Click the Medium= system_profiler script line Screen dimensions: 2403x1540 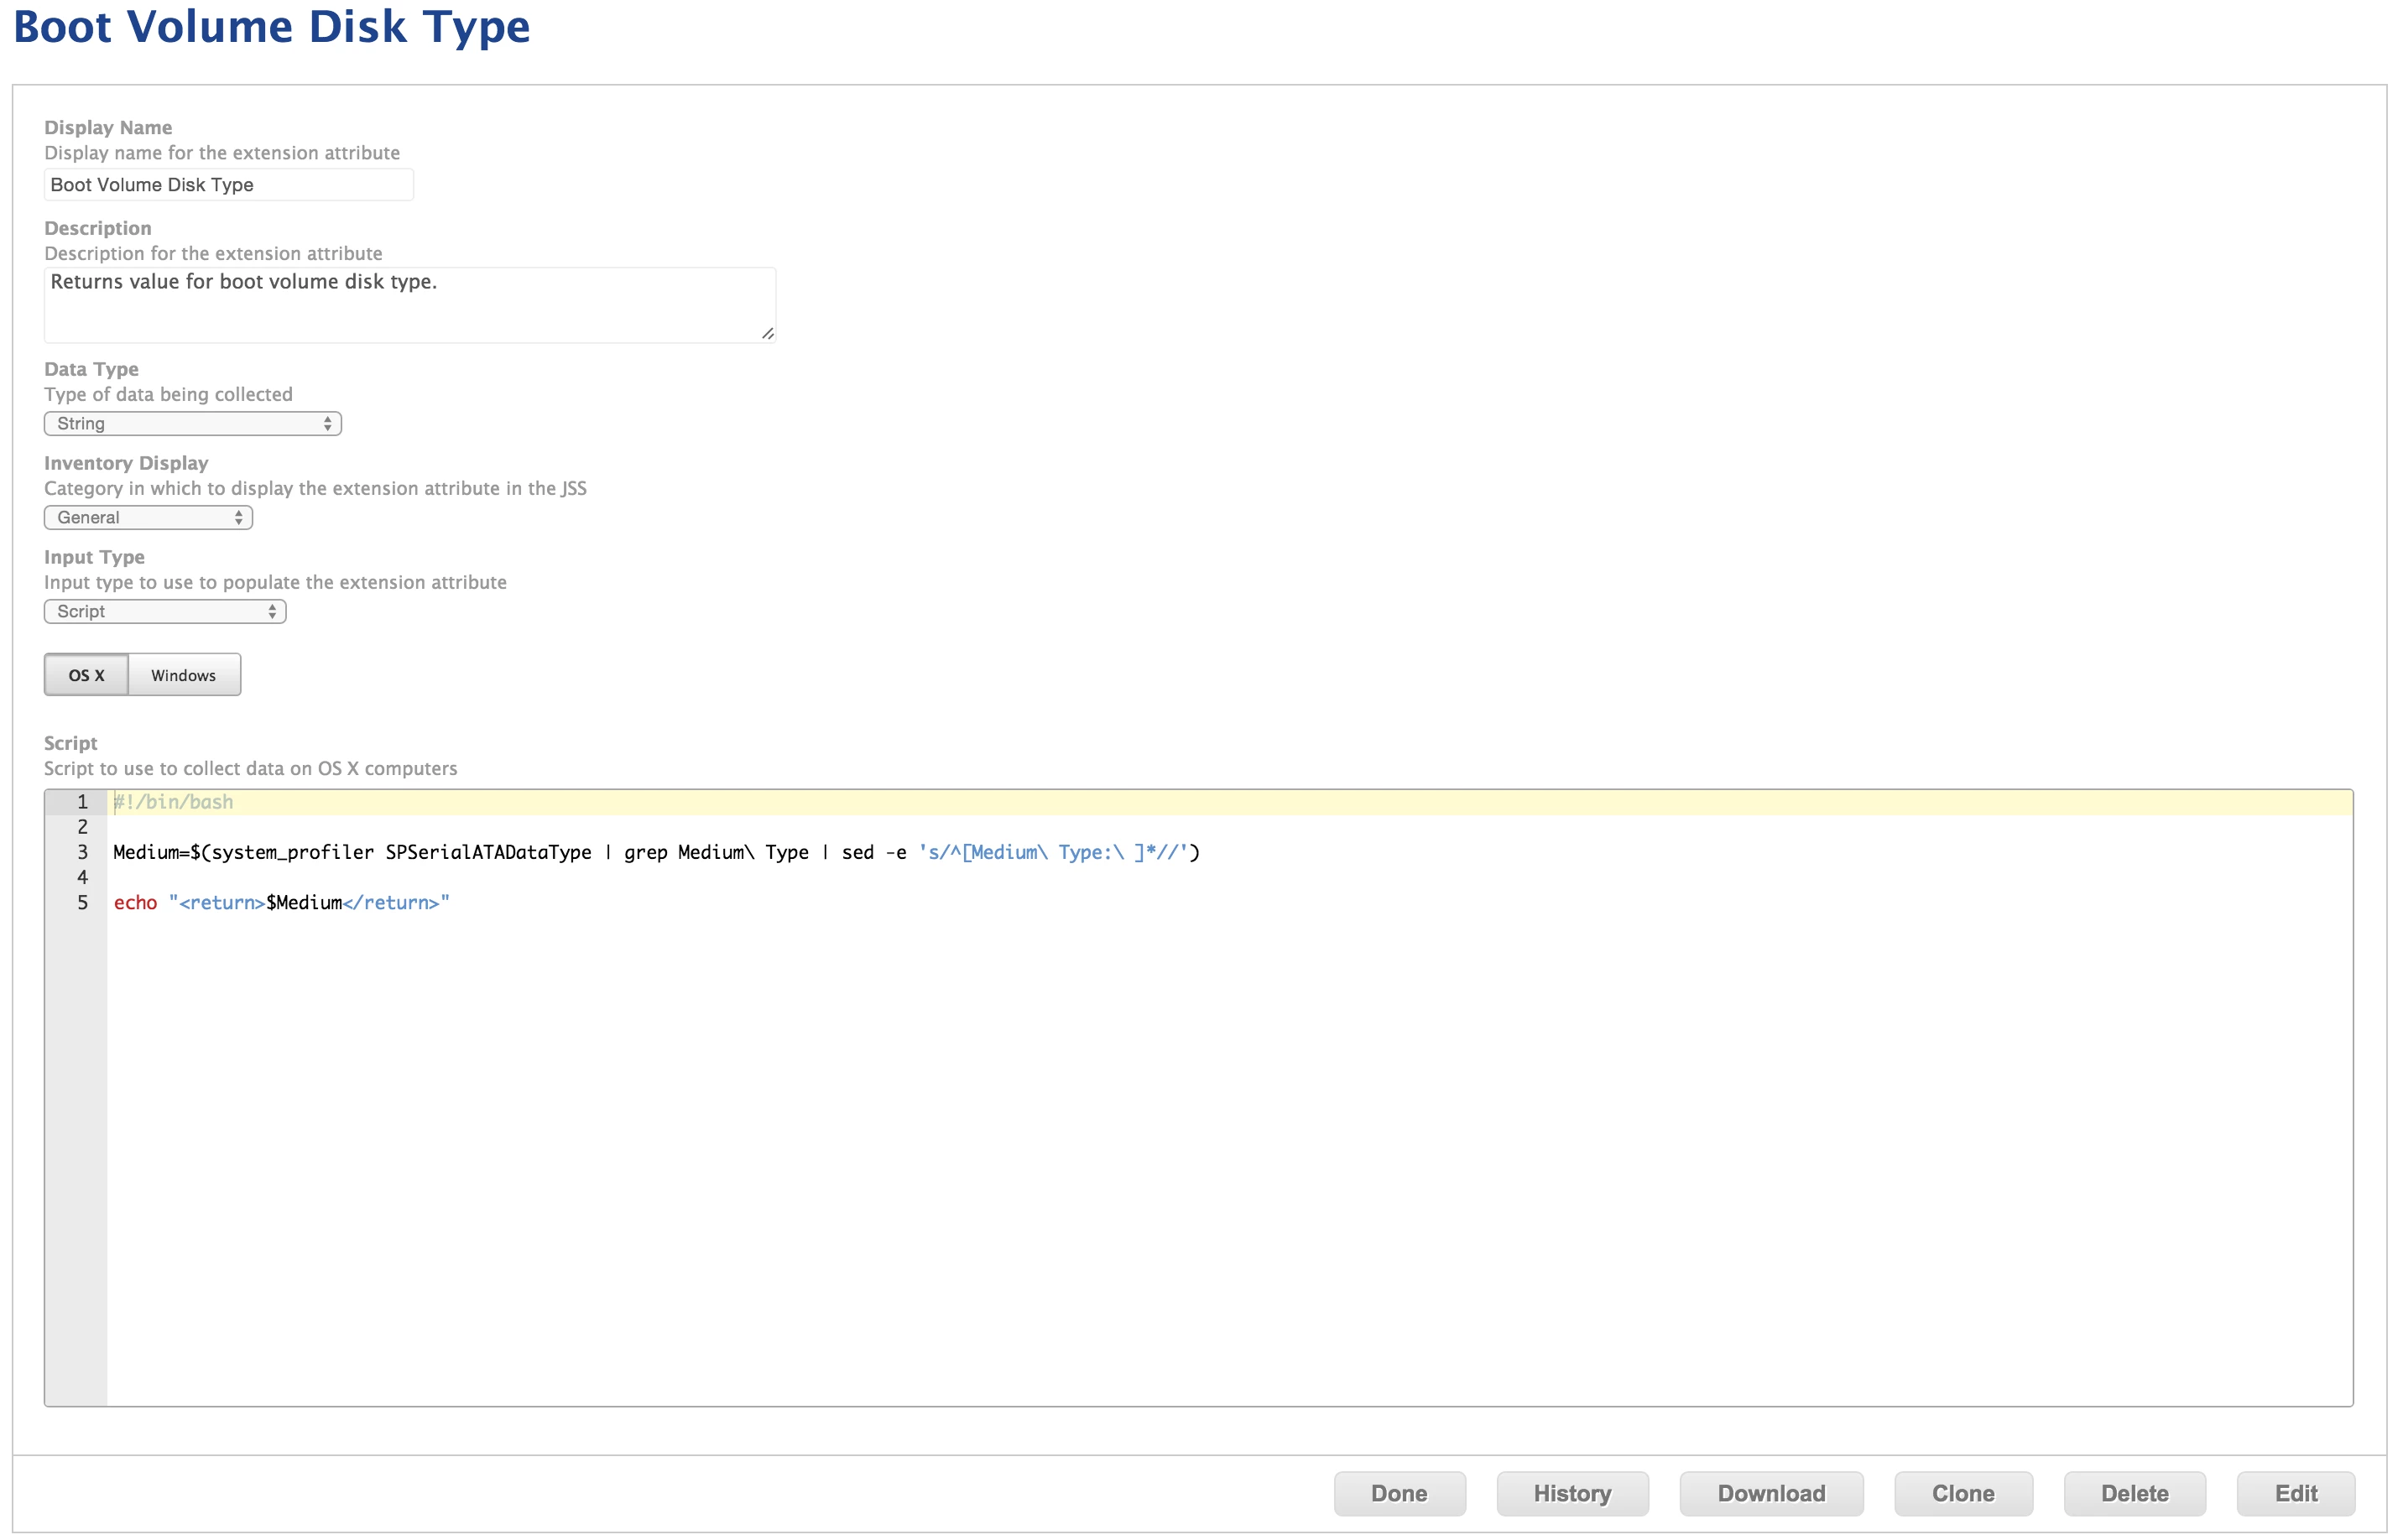656,852
